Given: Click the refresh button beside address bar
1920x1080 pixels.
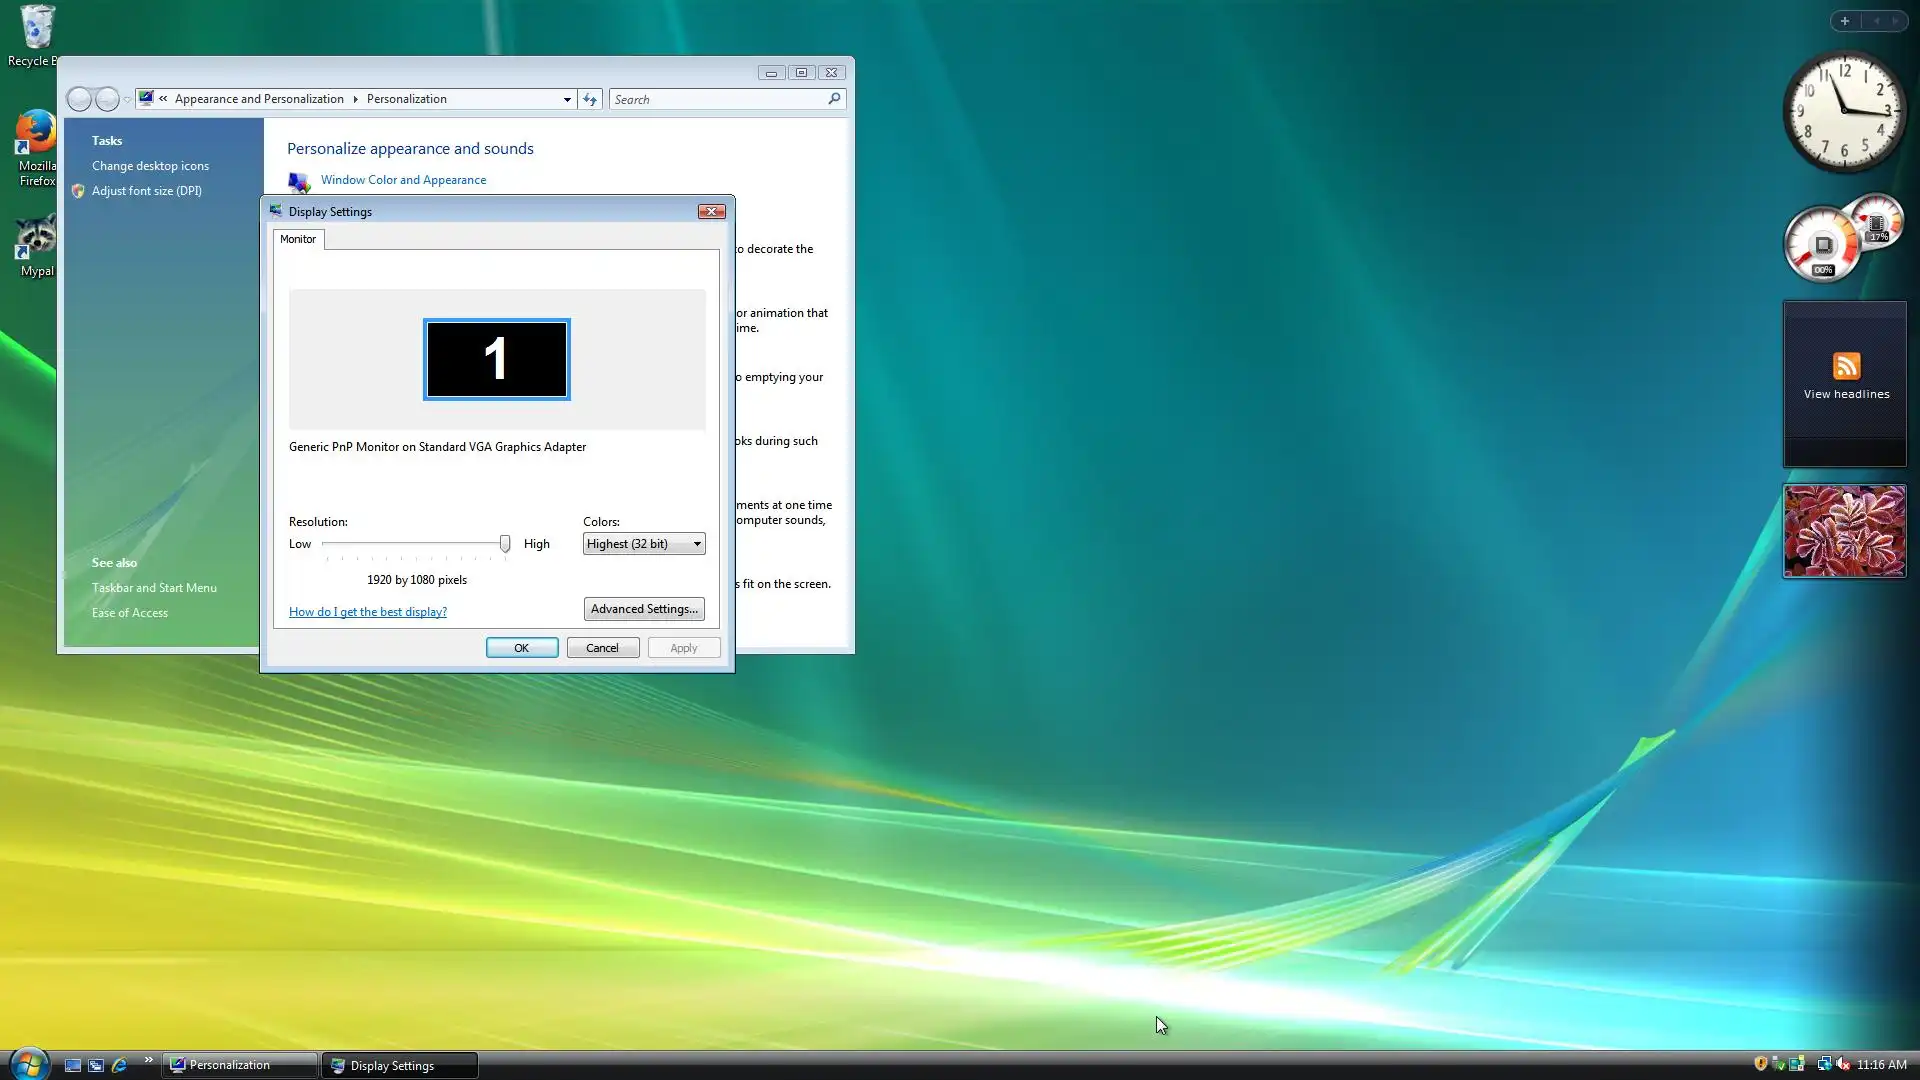Looking at the screenshot, I should pyautogui.click(x=590, y=99).
